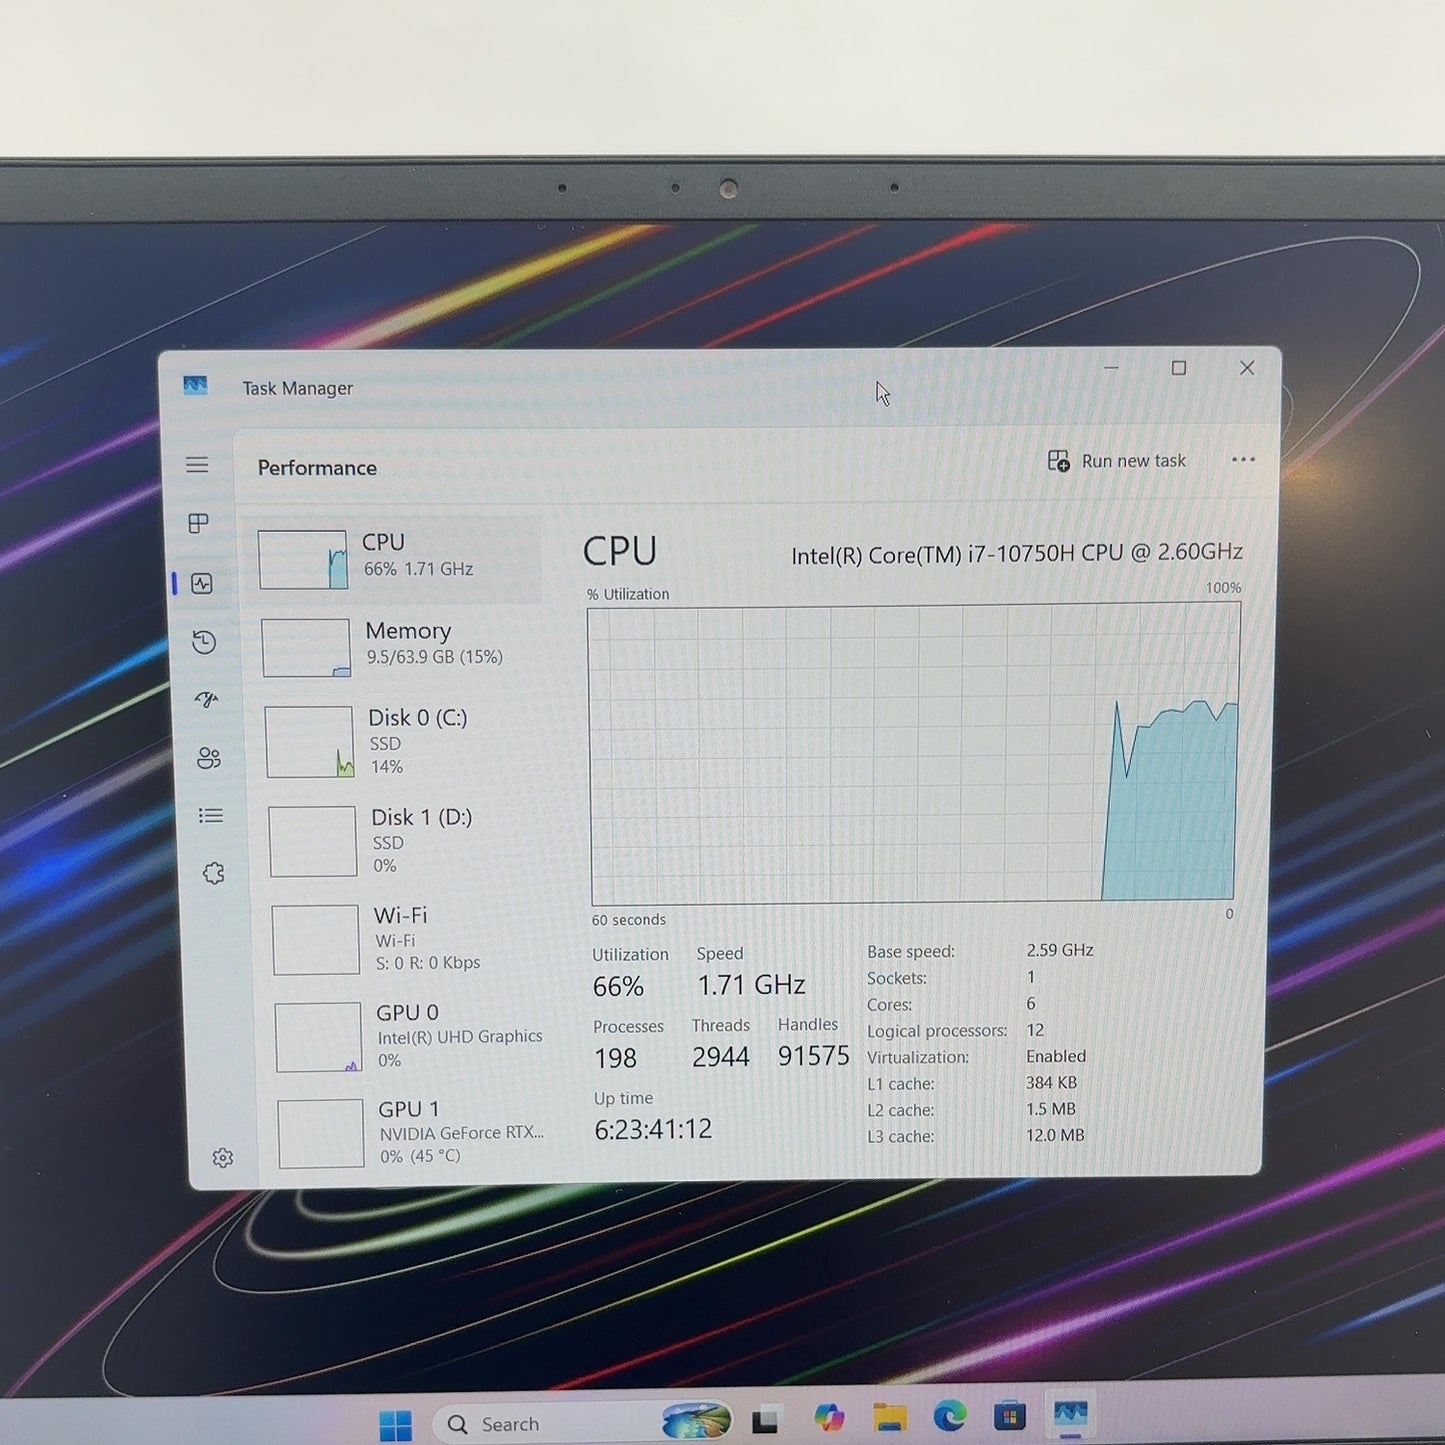Open File Explorer from taskbar
This screenshot has width=1445, height=1445.
(x=889, y=1417)
